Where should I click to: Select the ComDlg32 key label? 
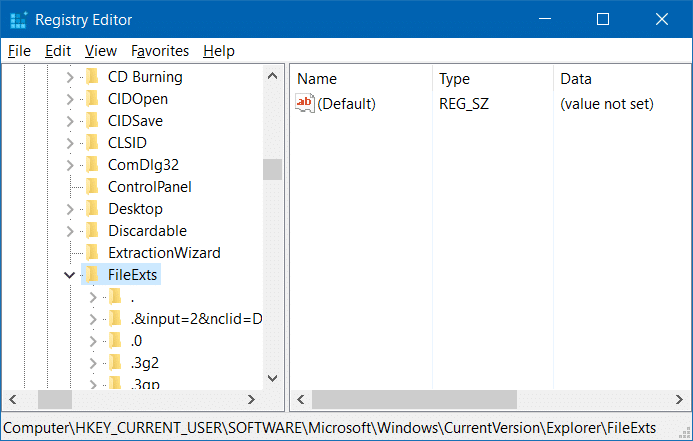pos(144,165)
